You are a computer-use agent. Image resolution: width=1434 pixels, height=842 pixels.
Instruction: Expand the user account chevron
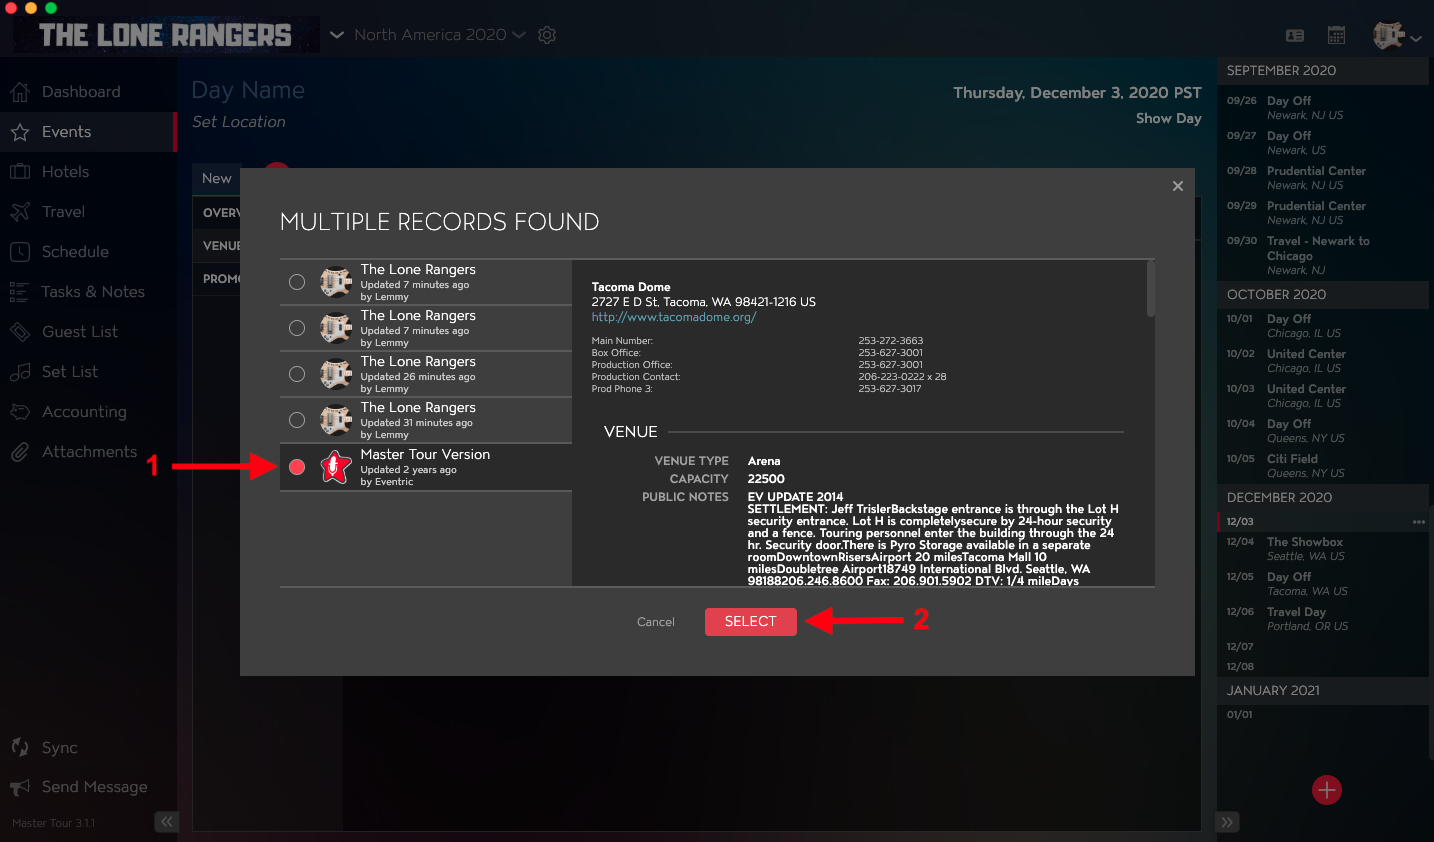pyautogui.click(x=1416, y=38)
